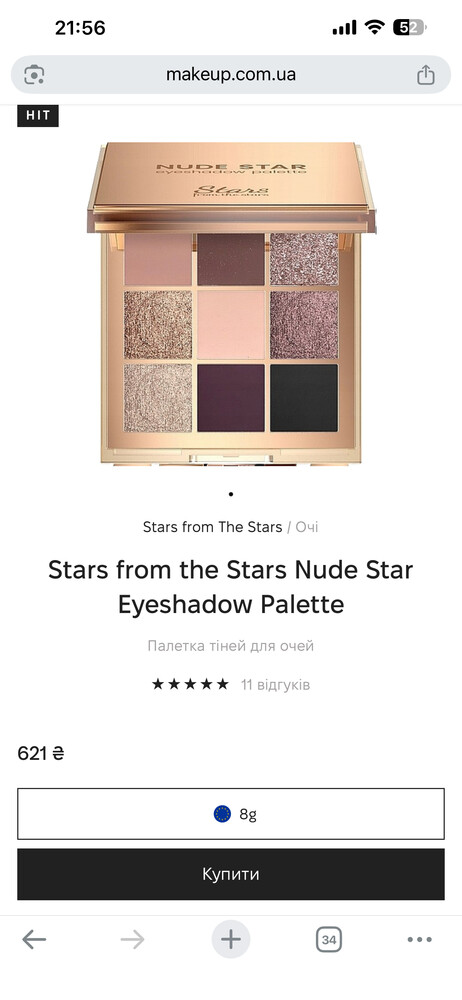Open the Nude Star palette product image
Image resolution: width=462 pixels, height=1000 pixels.
(x=231, y=304)
